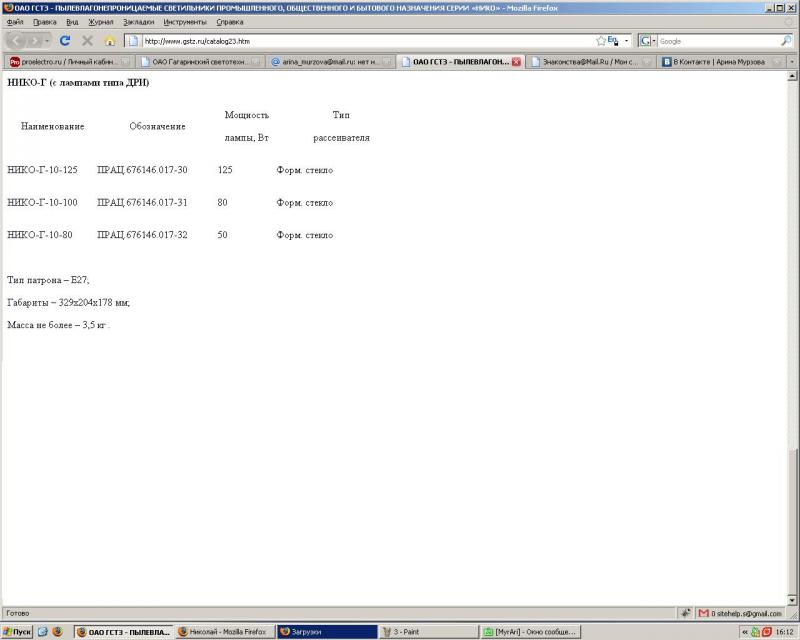
Task: Click the search magnifier icon
Action: tap(786, 41)
